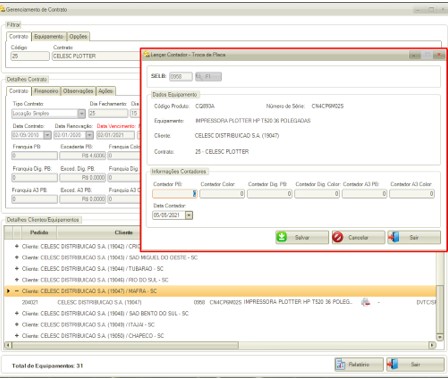Click the Dia Fechamento field
This screenshot has width=448, height=379.
(x=108, y=114)
